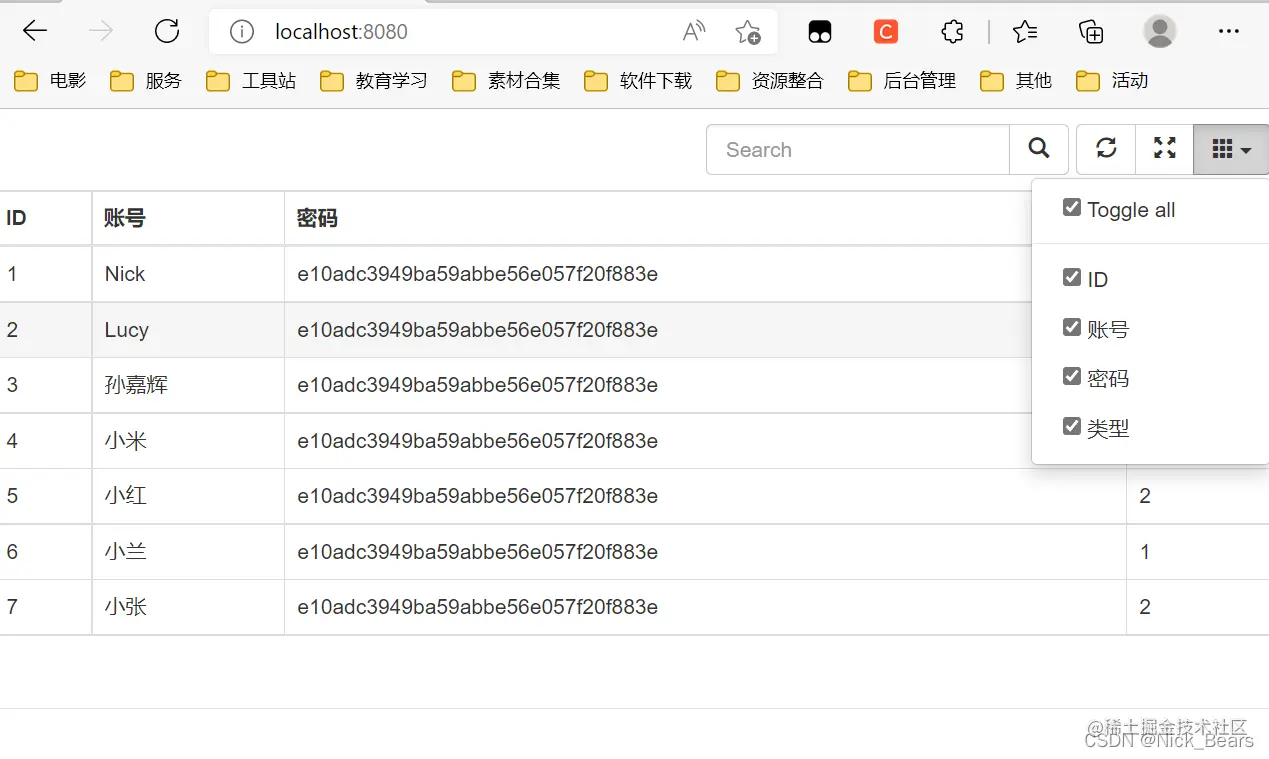Open the browser Extensions puzzle icon
The image size is (1269, 759).
click(951, 31)
